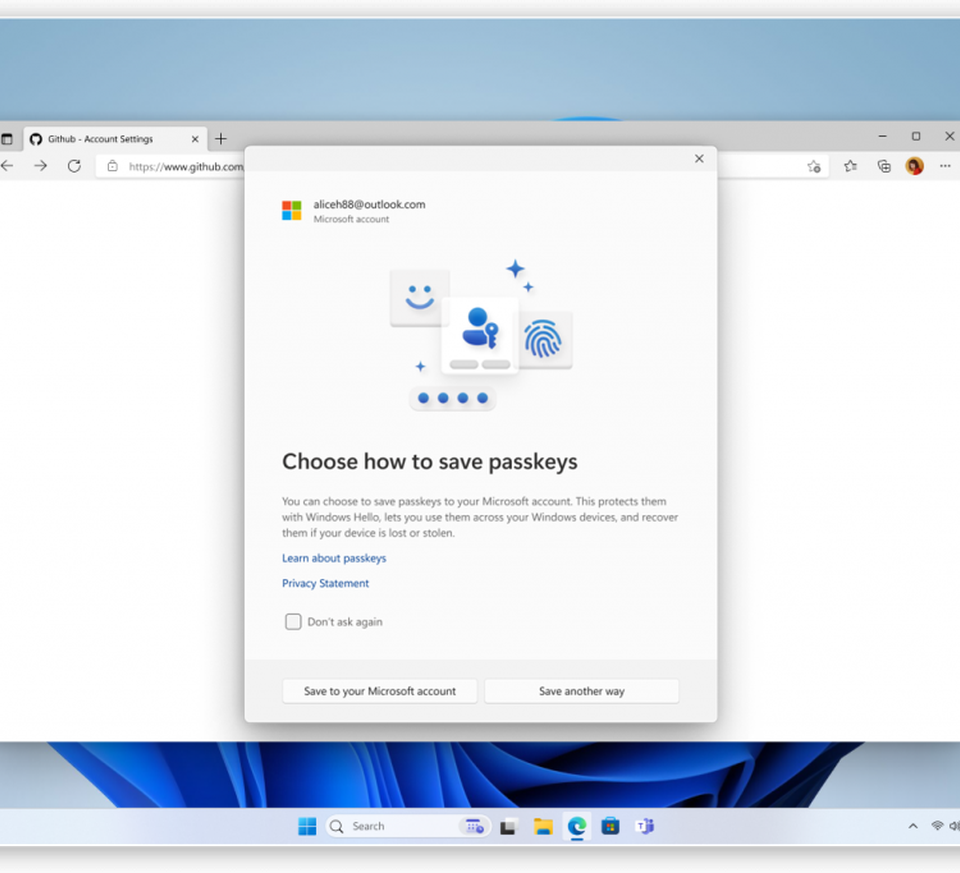
Task: Open a new browser tab
Action: [x=221, y=139]
